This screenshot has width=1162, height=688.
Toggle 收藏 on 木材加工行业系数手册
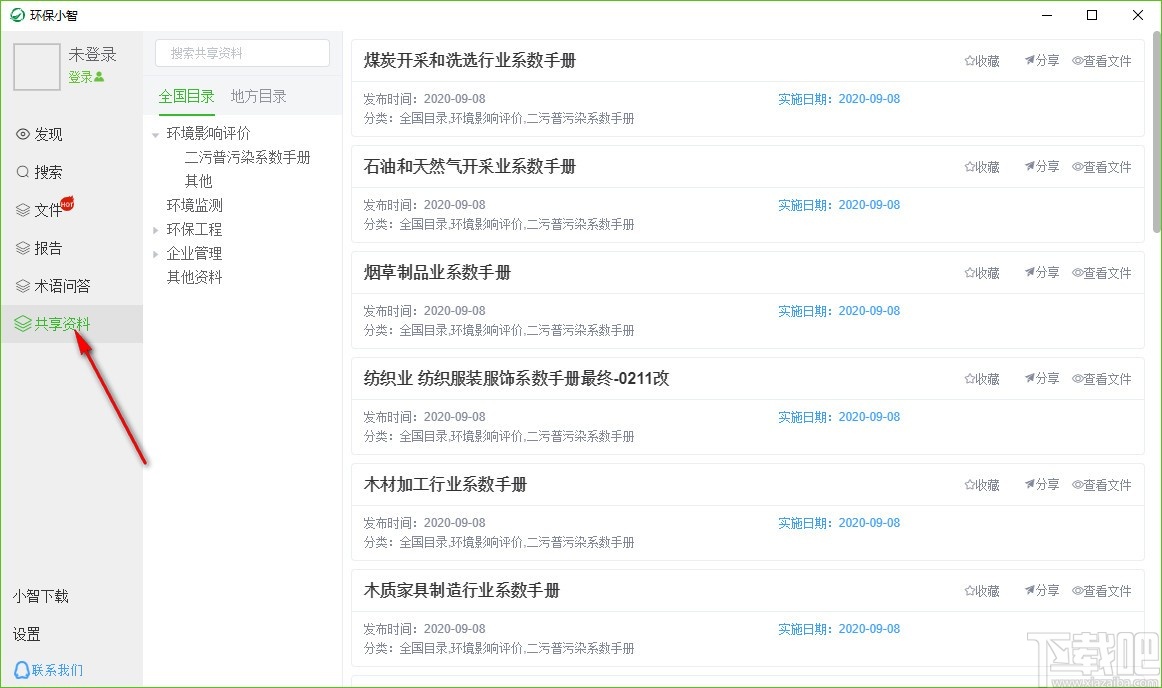point(981,484)
